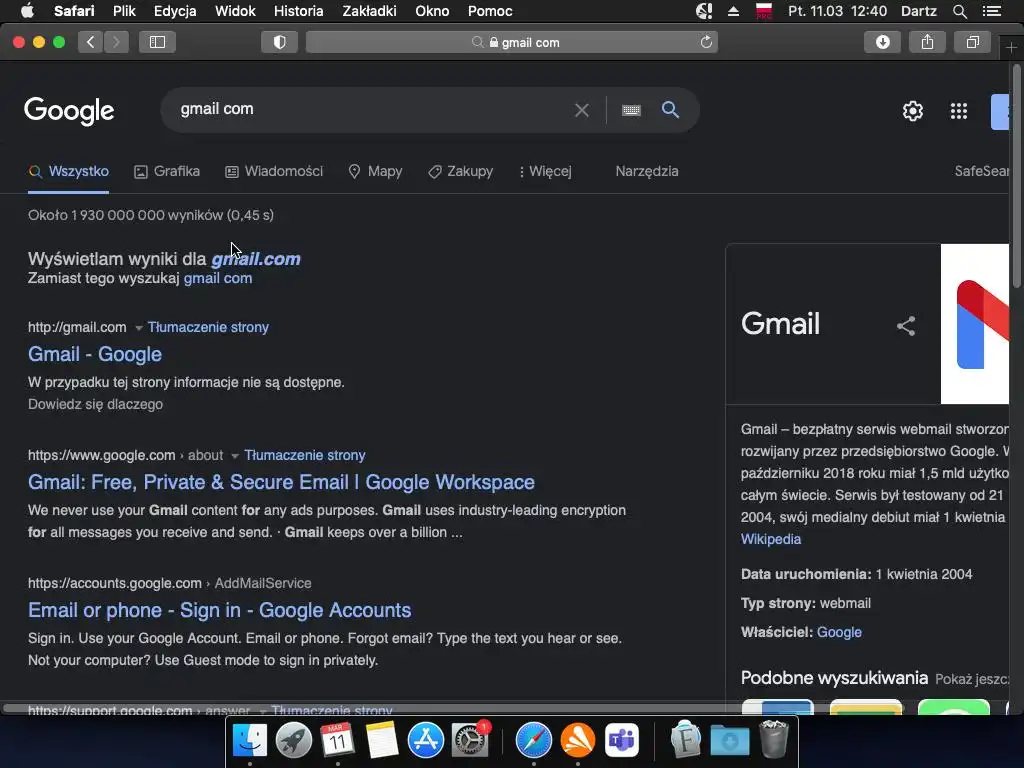Click the Google owner link under Właściciel
The width and height of the screenshot is (1024, 768).
[839, 632]
